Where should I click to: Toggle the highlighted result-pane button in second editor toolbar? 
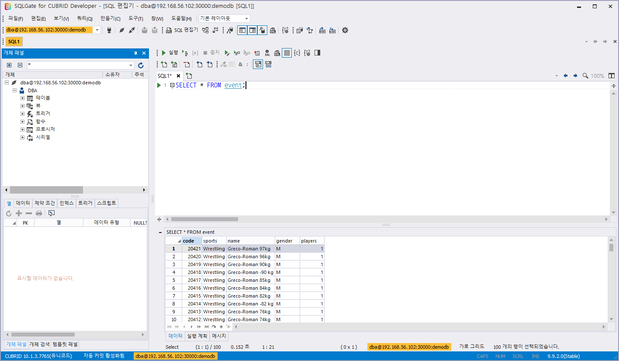pyautogui.click(x=258, y=64)
